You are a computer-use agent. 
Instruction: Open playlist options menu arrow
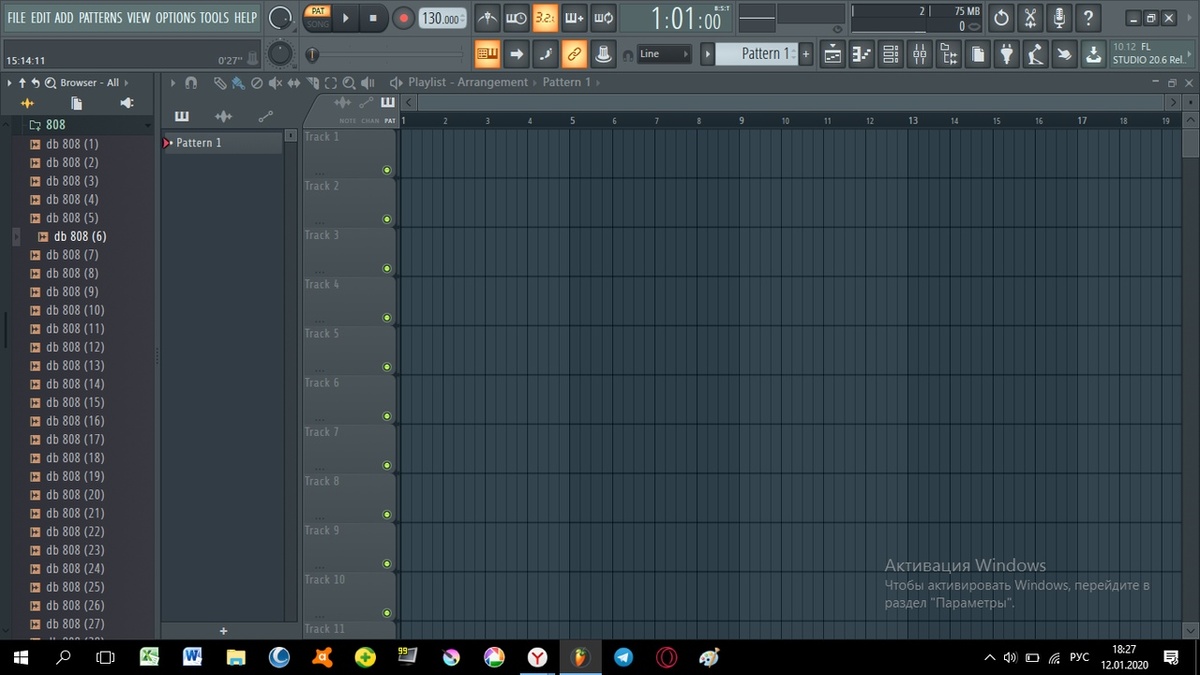[x=172, y=83]
